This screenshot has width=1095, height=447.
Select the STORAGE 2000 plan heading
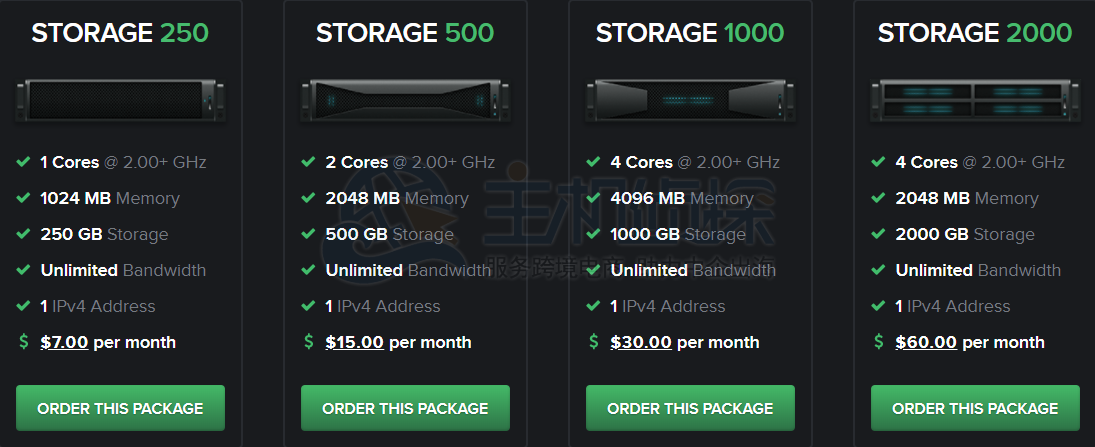coord(975,33)
